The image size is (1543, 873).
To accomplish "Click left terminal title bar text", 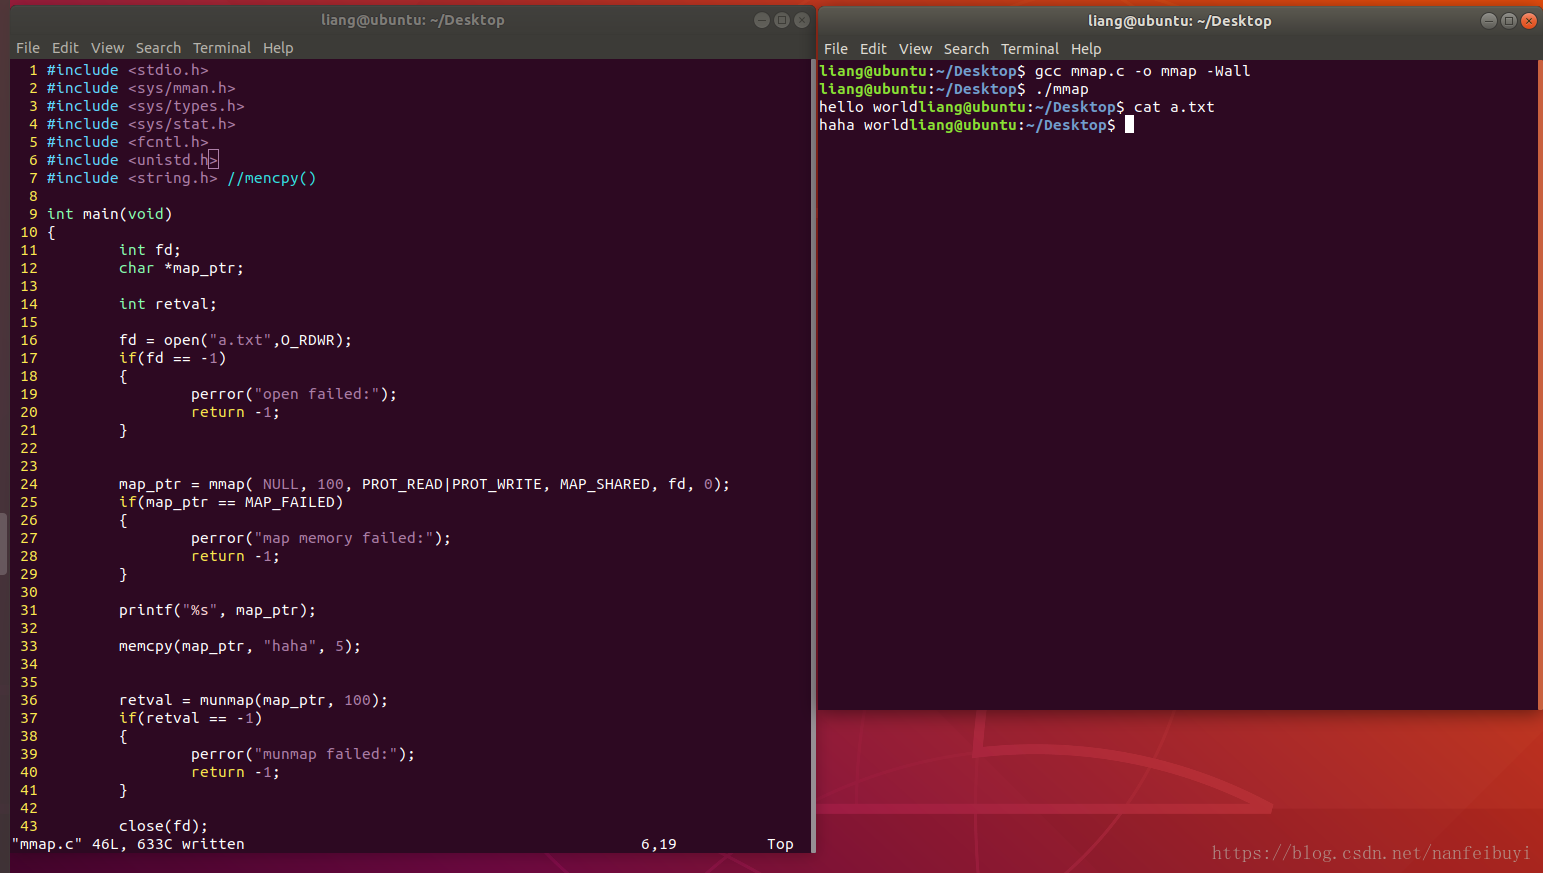I will click(412, 20).
